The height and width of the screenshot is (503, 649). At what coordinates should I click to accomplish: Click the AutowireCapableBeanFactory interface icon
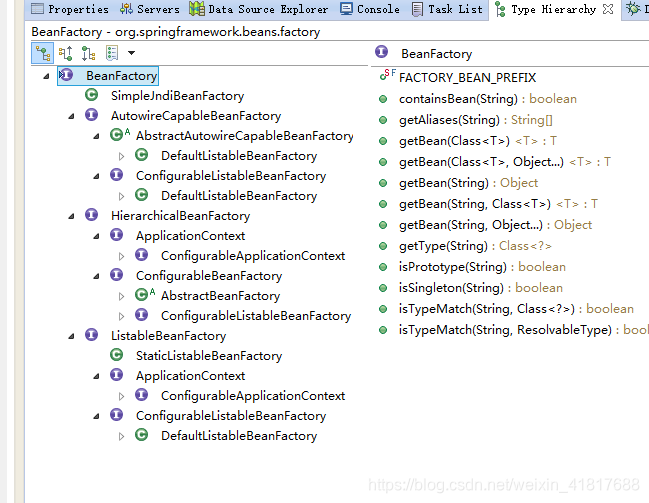tap(91, 115)
